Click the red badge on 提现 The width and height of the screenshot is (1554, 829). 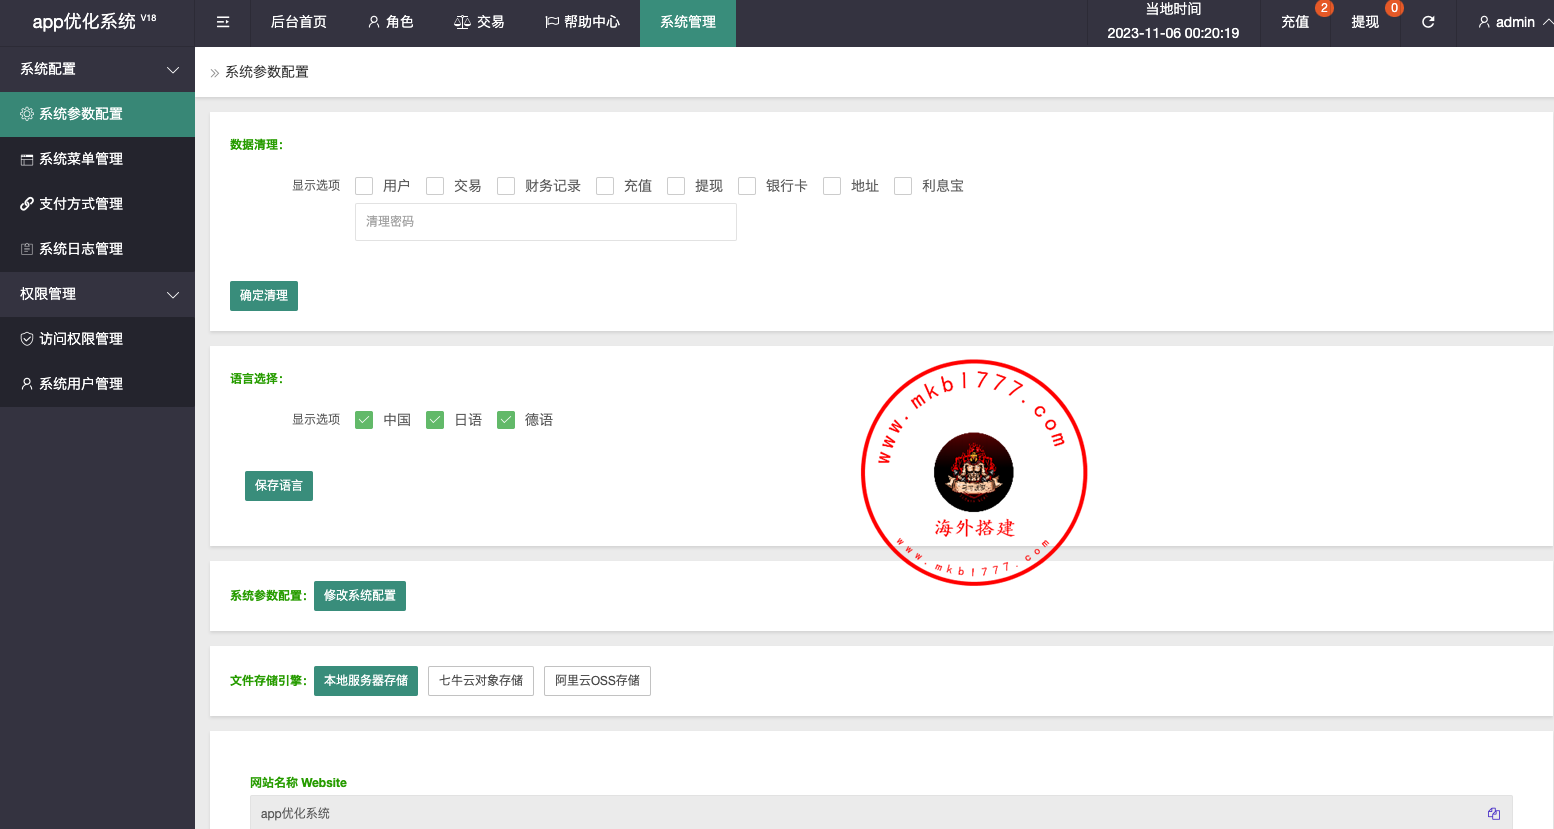[x=1394, y=8]
